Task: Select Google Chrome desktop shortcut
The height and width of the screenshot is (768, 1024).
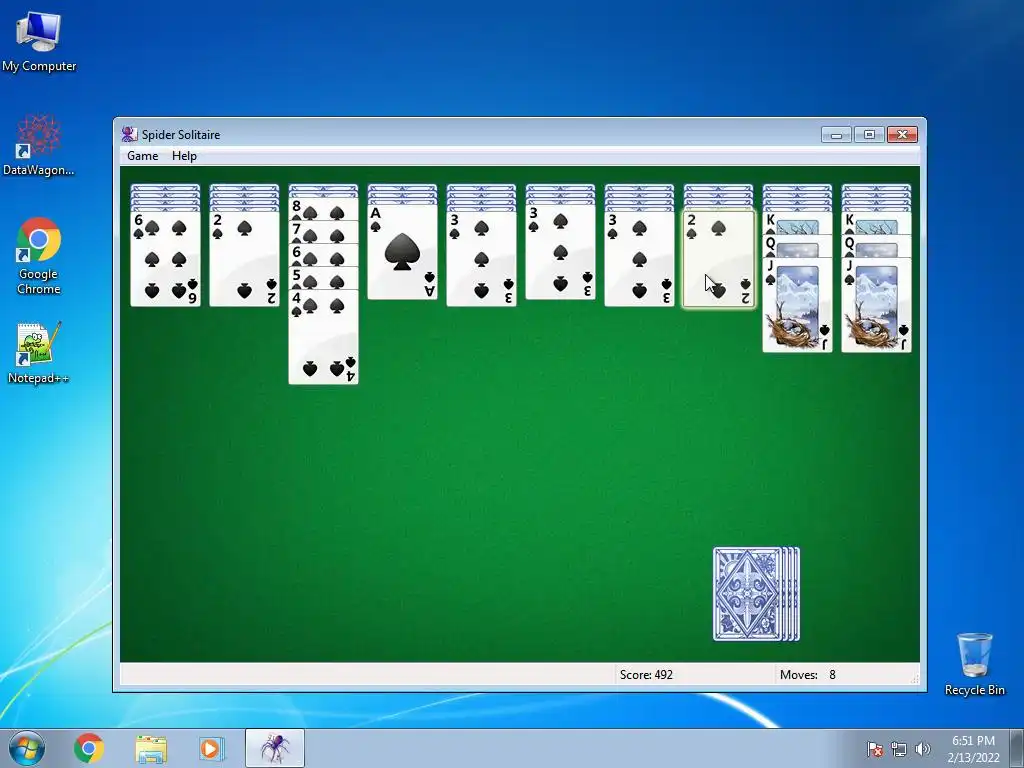Action: (x=39, y=256)
